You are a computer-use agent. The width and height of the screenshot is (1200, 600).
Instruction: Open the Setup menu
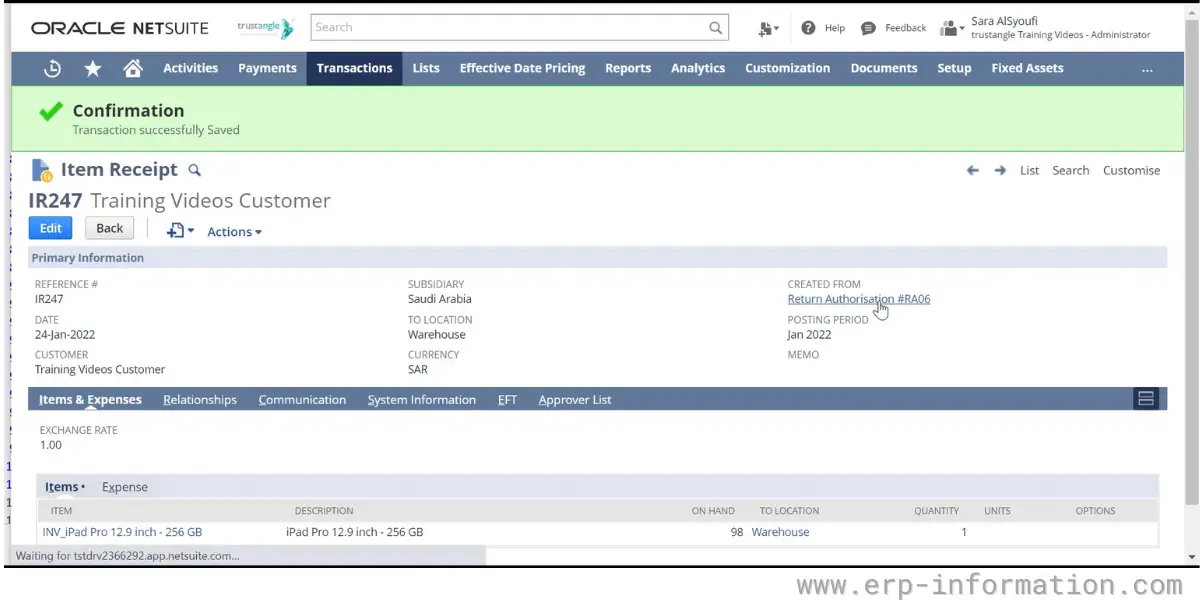point(954,68)
